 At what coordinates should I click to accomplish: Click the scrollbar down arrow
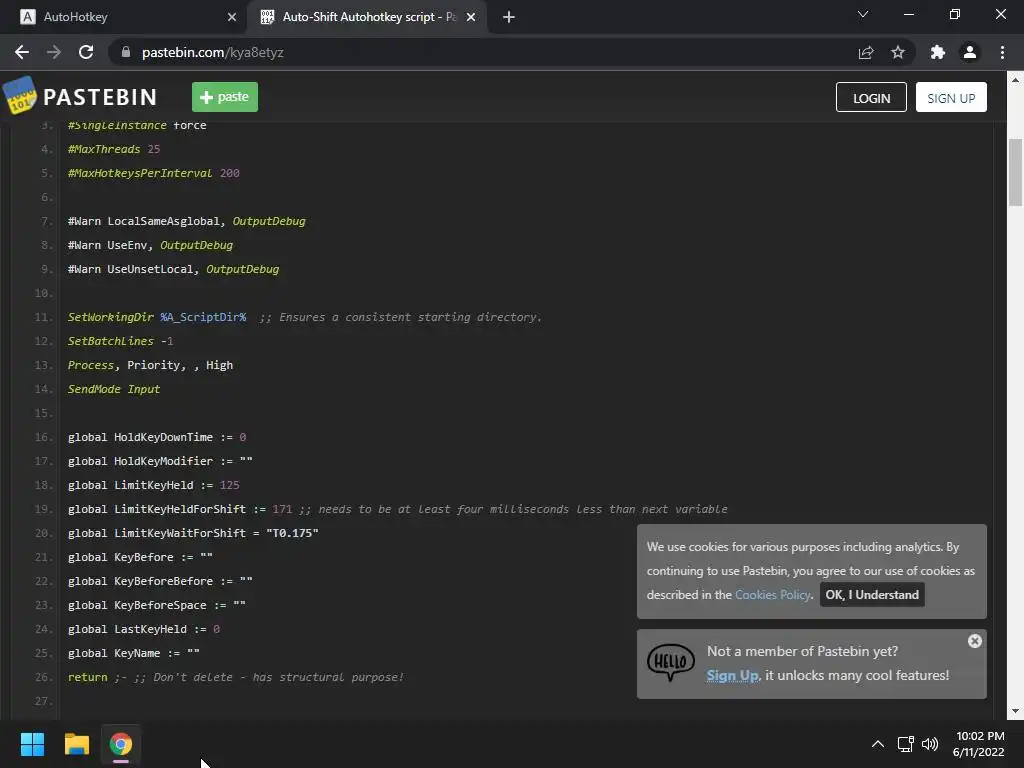1015,711
